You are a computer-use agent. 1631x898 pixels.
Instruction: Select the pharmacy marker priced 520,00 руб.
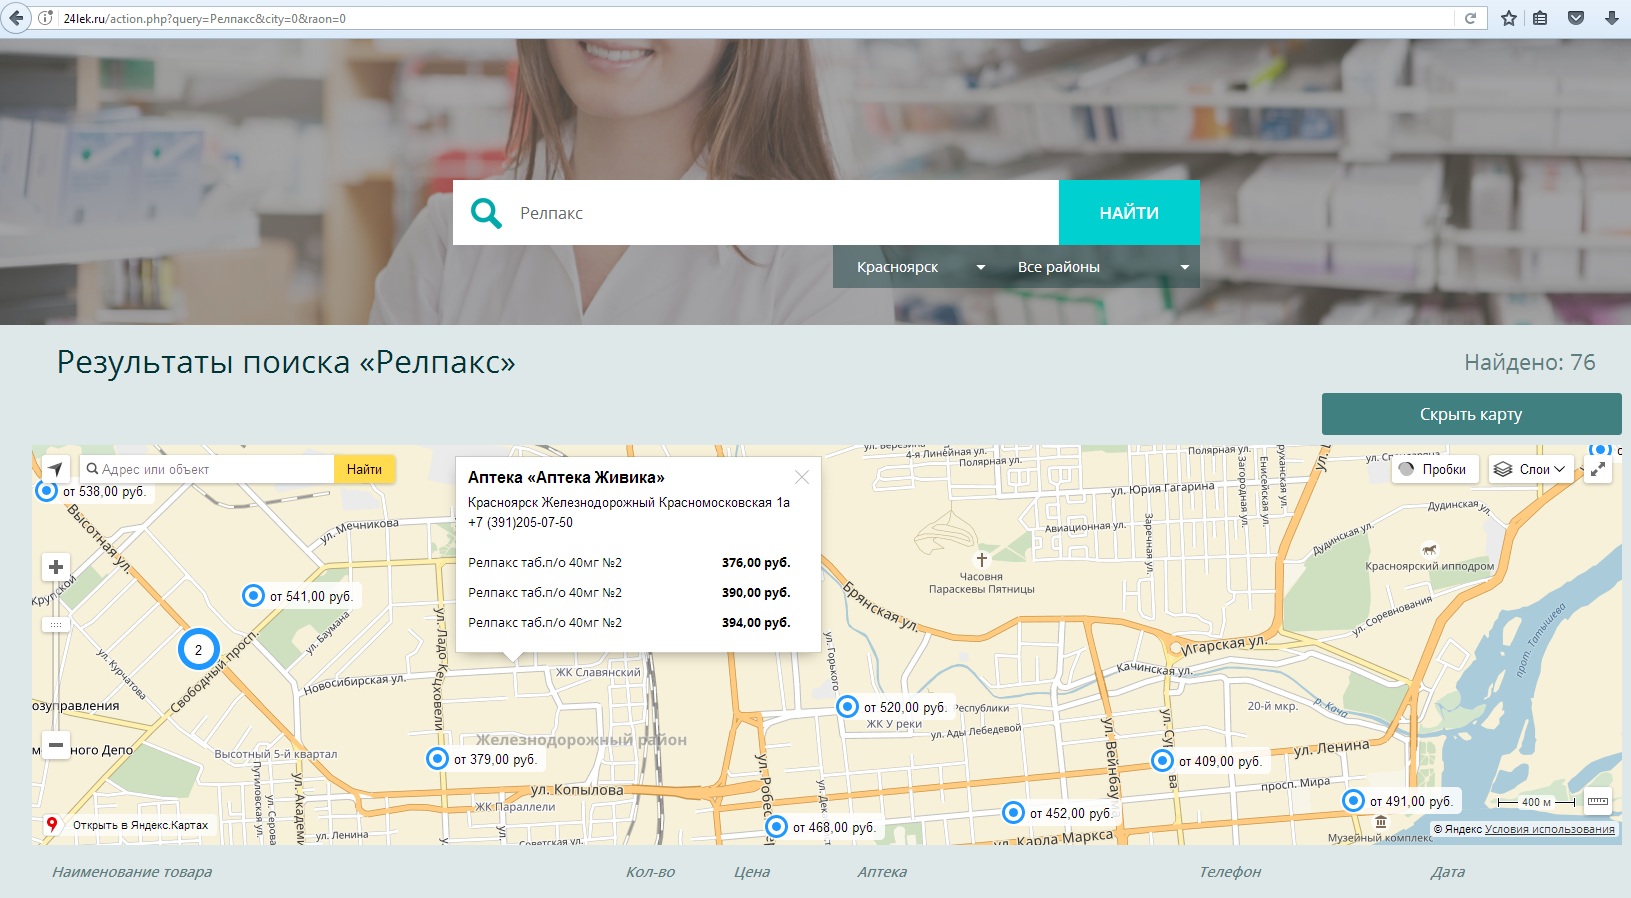click(x=847, y=707)
